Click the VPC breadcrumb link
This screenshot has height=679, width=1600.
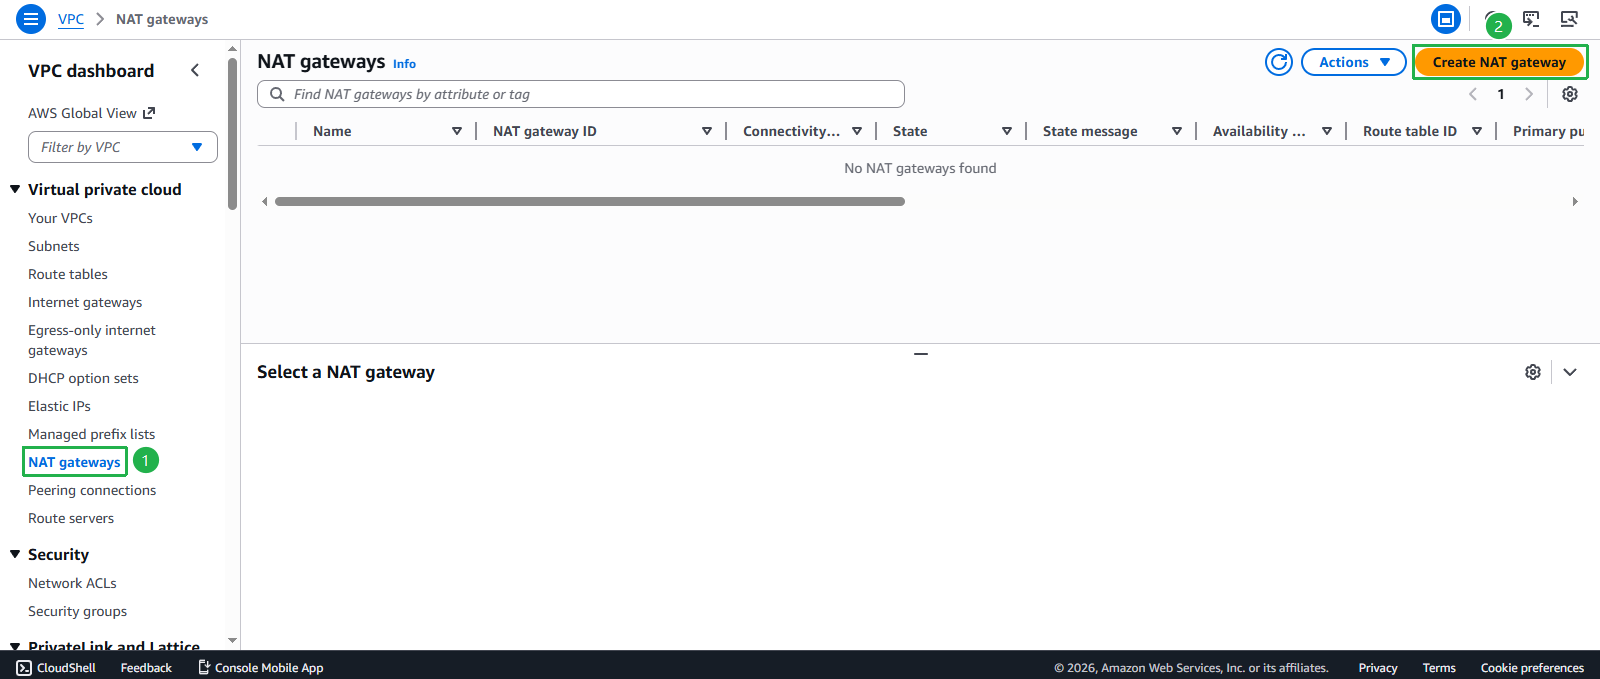click(71, 19)
